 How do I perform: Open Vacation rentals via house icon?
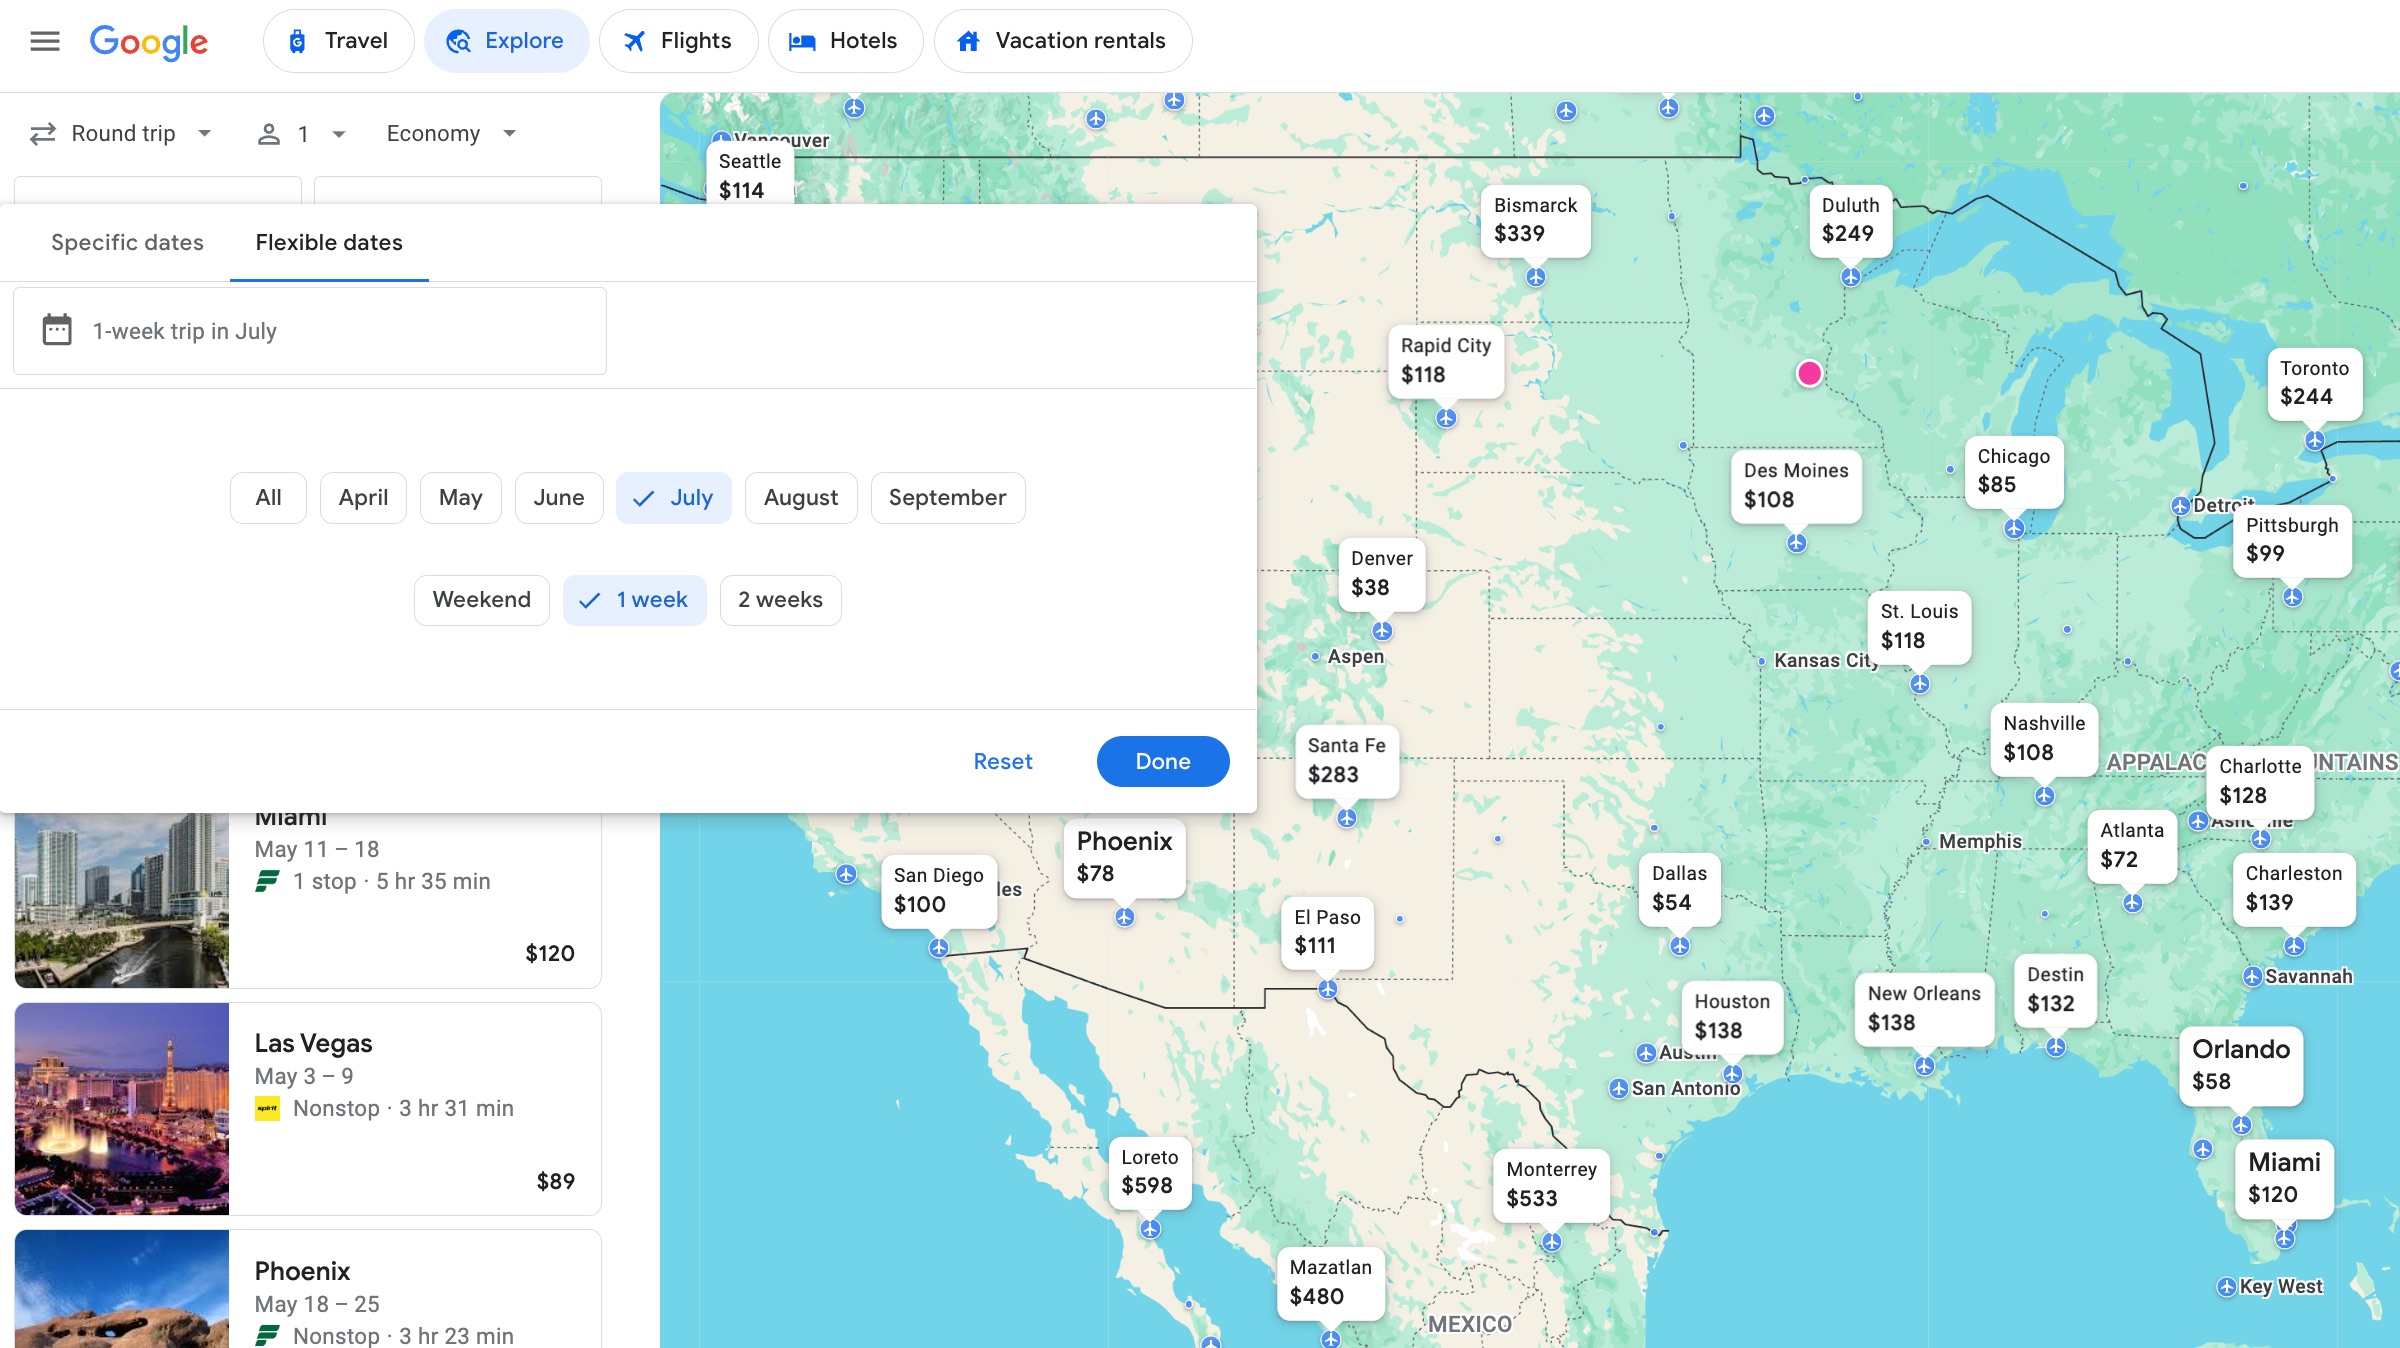[x=968, y=40]
